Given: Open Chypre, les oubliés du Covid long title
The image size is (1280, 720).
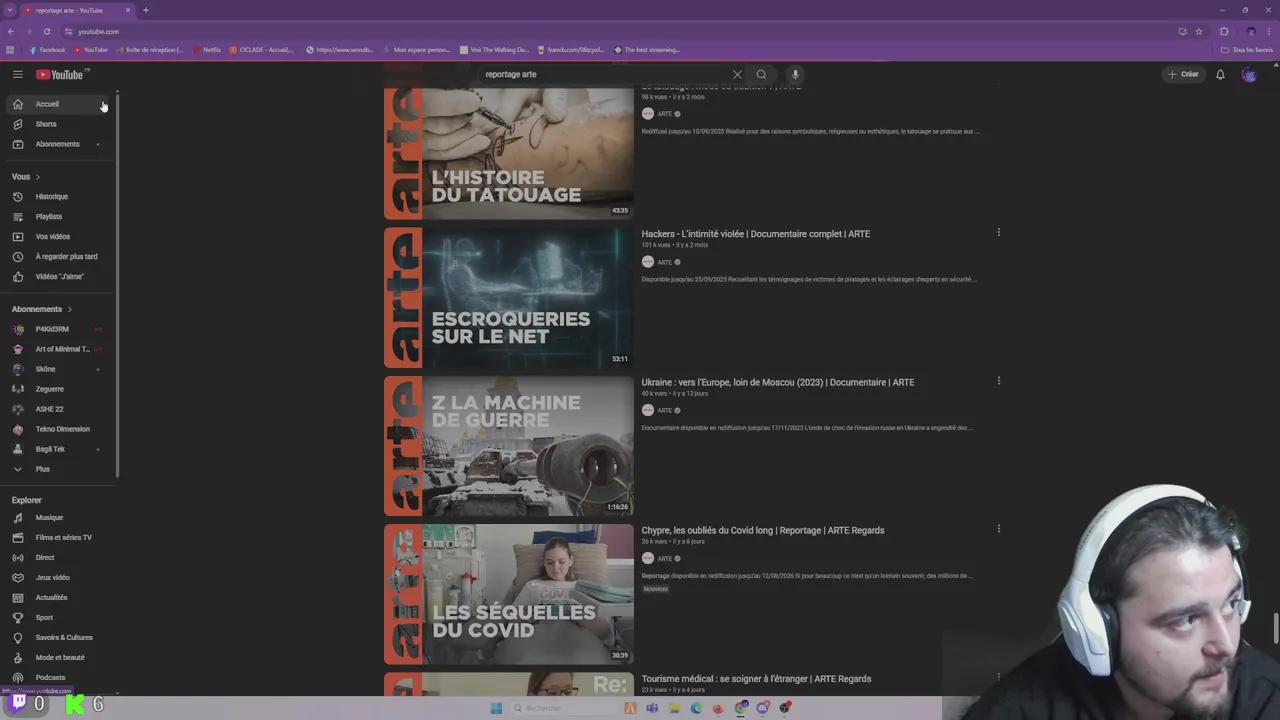Looking at the screenshot, I should coord(762,530).
